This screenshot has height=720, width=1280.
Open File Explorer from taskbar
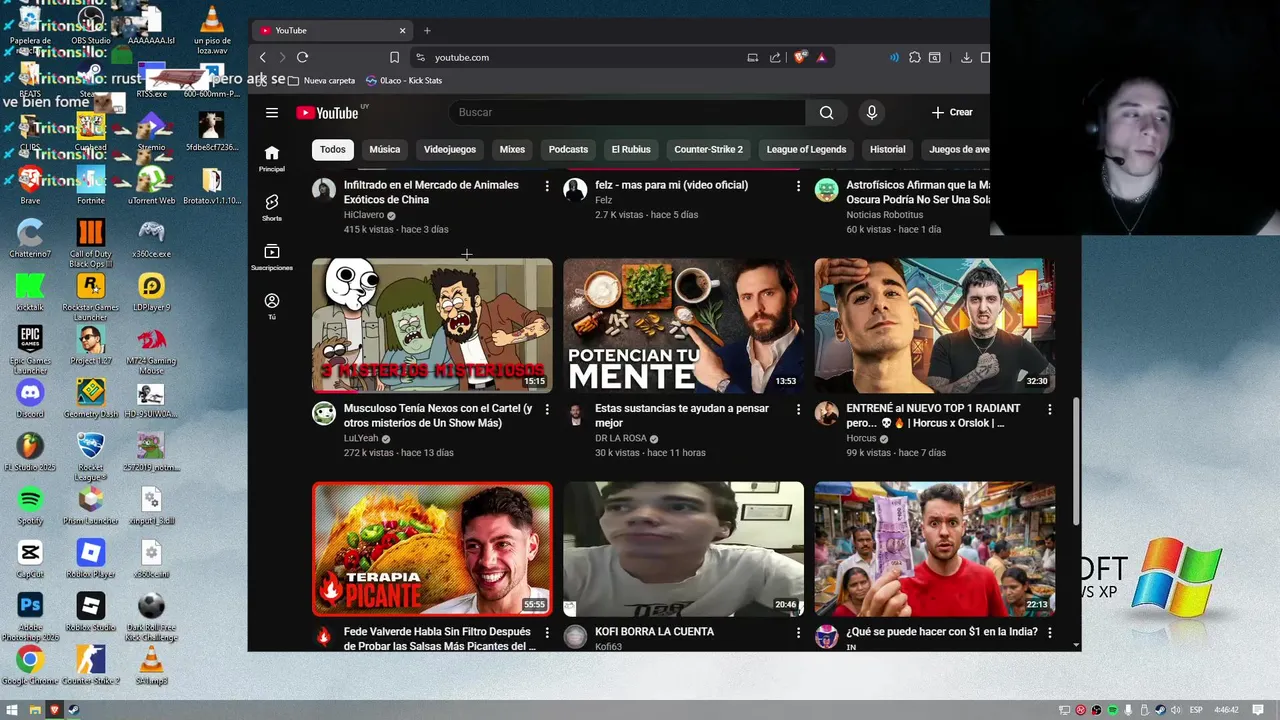pyautogui.click(x=34, y=710)
